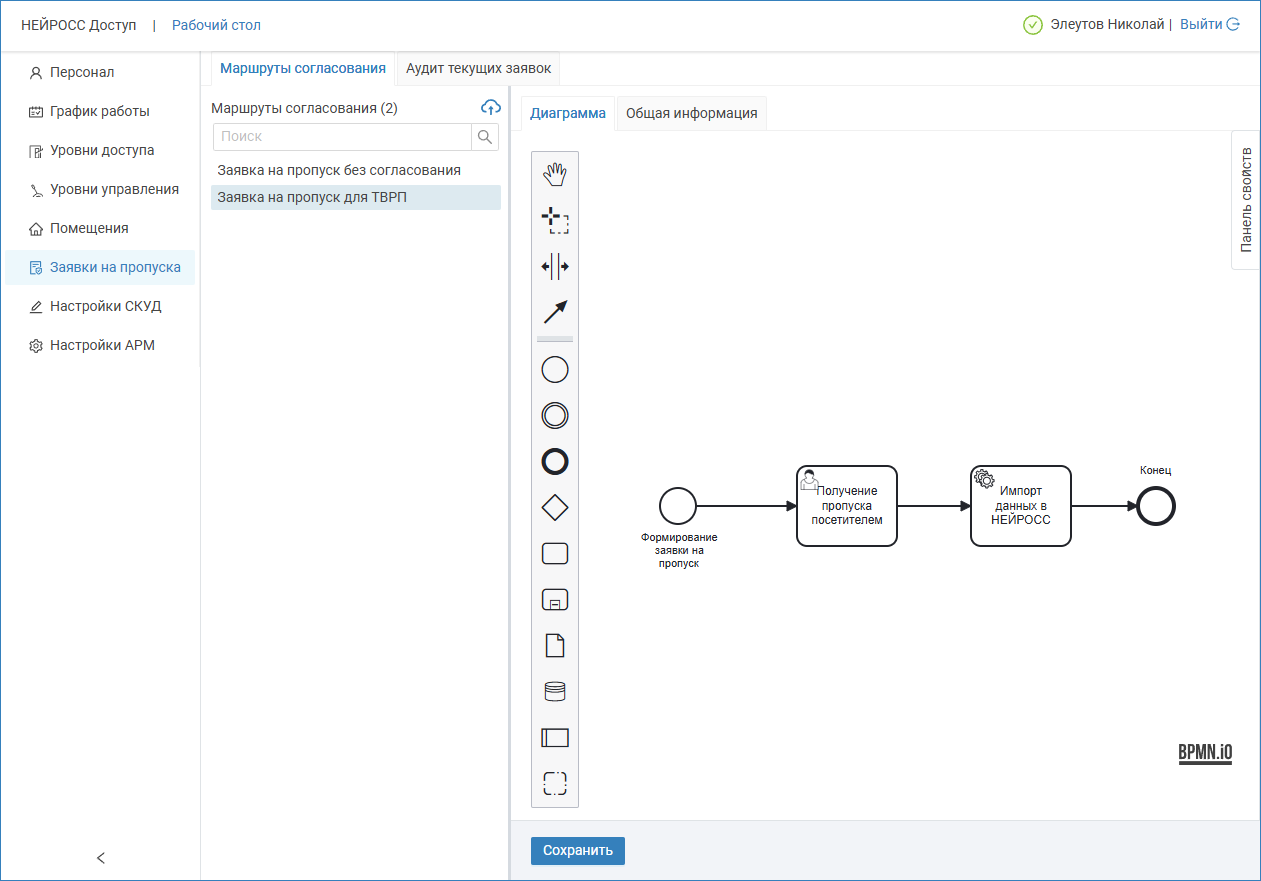Image resolution: width=1261 pixels, height=881 pixels.
Task: Select the gateway diamond shape
Action: coord(555,508)
